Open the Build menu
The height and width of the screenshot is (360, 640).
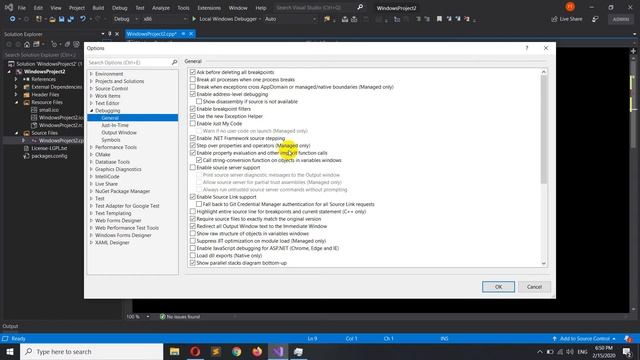click(98, 8)
